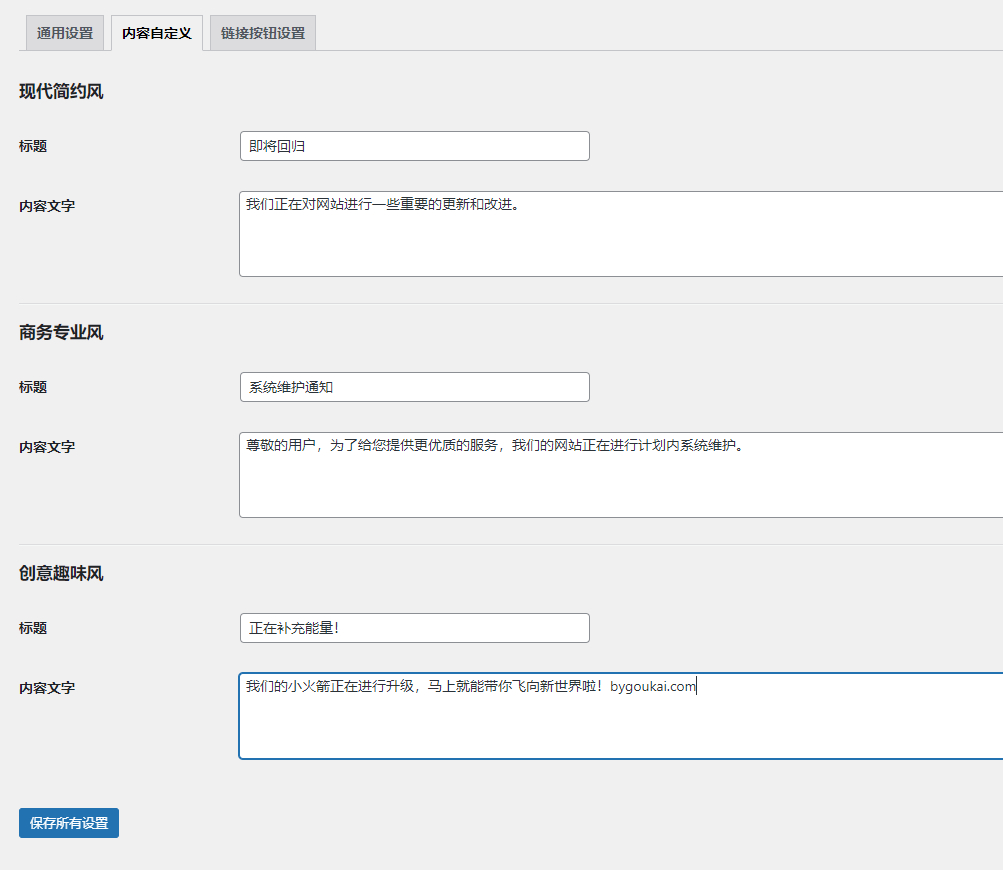Image resolution: width=1003 pixels, height=870 pixels.
Task: Click the 商务专业风 section heading
Action: click(x=61, y=333)
